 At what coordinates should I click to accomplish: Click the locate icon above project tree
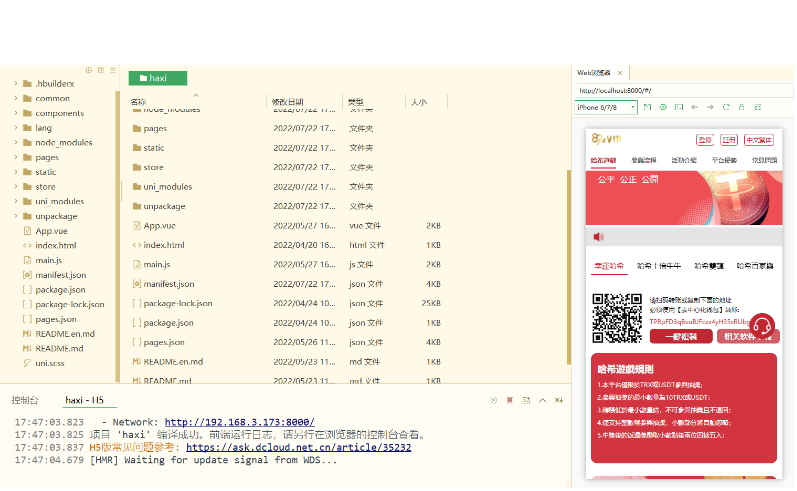tap(88, 70)
